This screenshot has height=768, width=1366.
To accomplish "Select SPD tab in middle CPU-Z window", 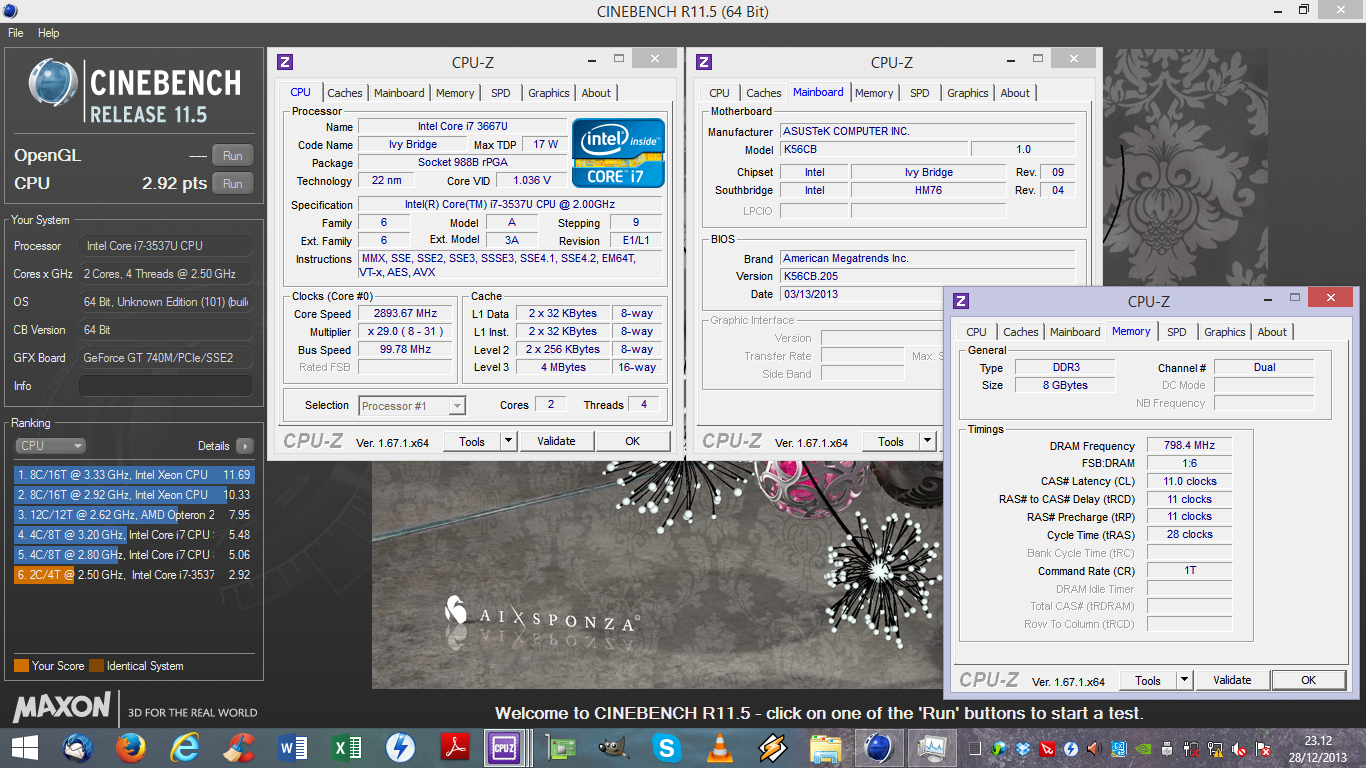I will [919, 93].
